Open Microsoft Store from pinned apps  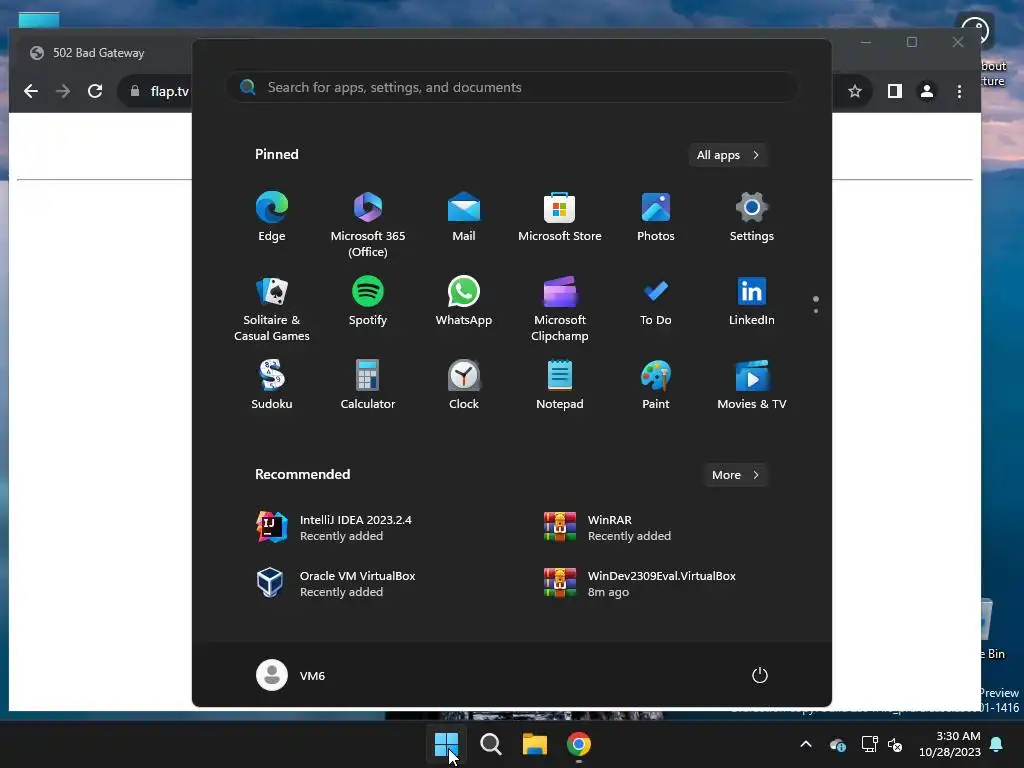point(560,216)
